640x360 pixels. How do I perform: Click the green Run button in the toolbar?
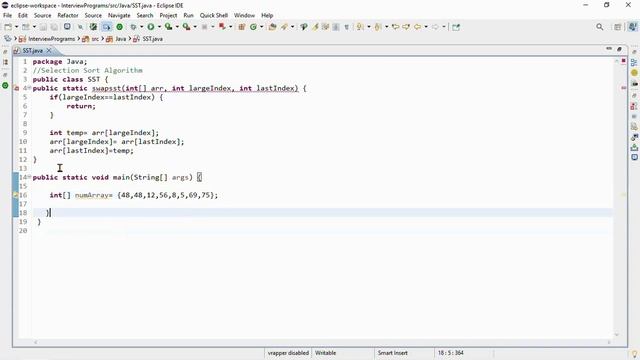(x=151, y=27)
